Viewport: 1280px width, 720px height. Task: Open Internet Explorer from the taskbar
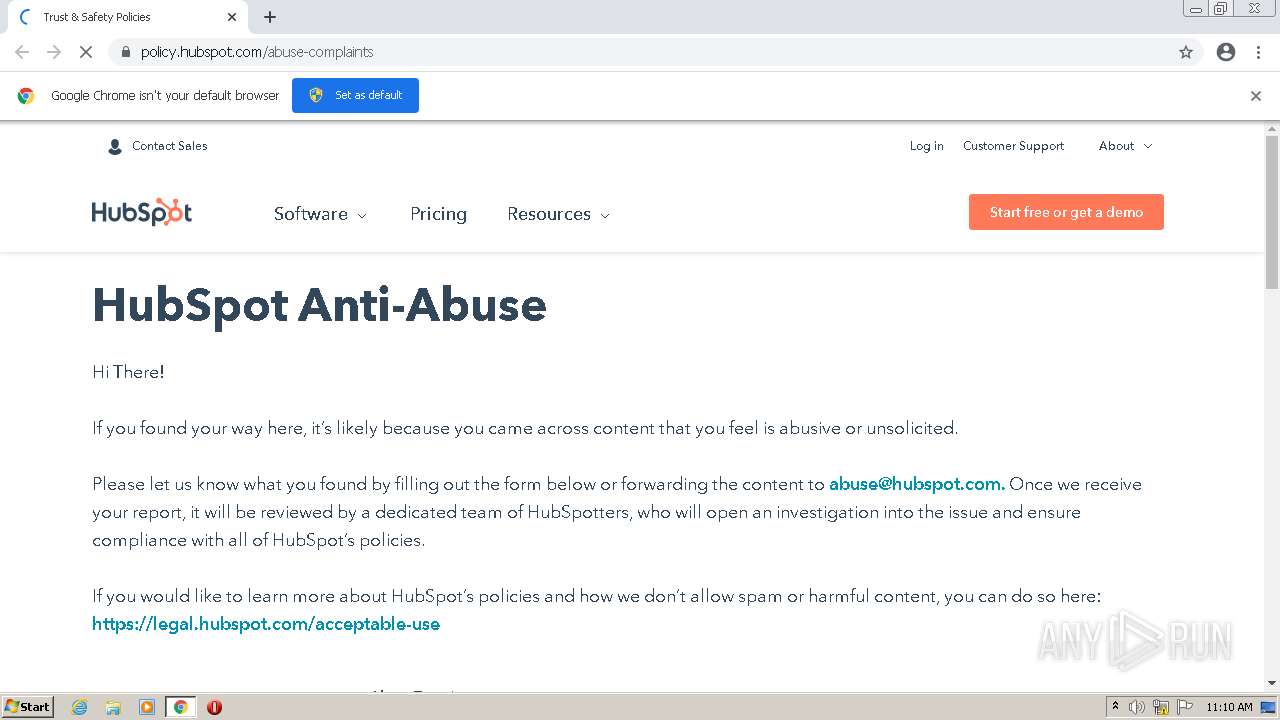click(80, 707)
